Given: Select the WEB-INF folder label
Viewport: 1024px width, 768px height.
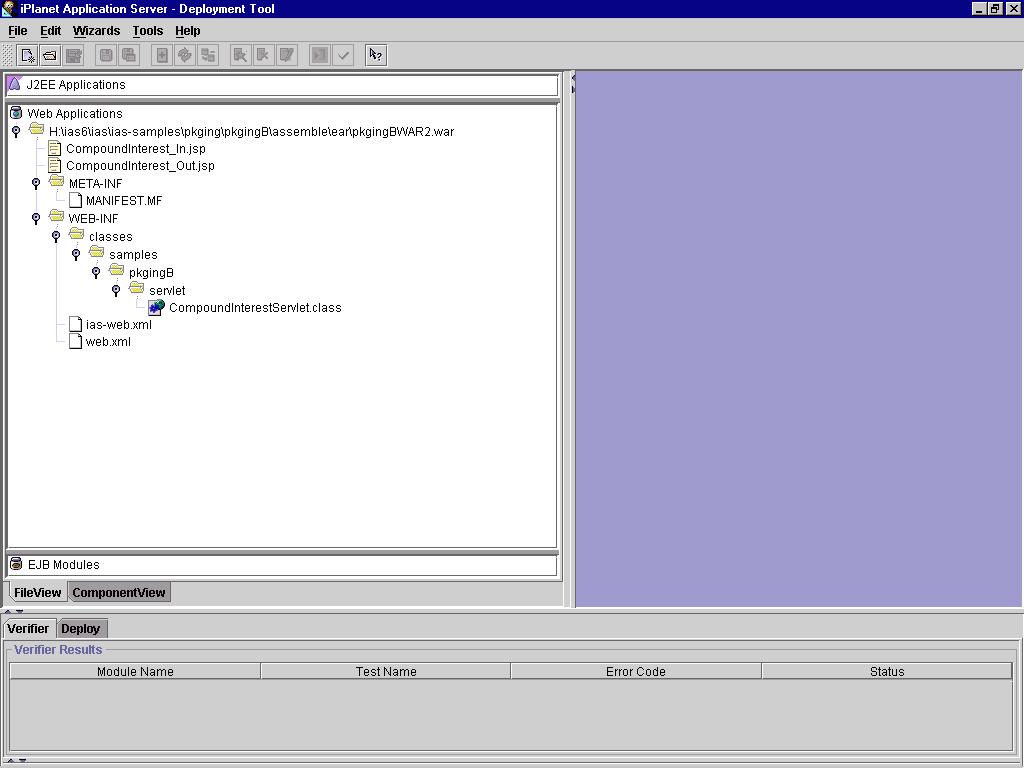Looking at the screenshot, I should pos(93,219).
